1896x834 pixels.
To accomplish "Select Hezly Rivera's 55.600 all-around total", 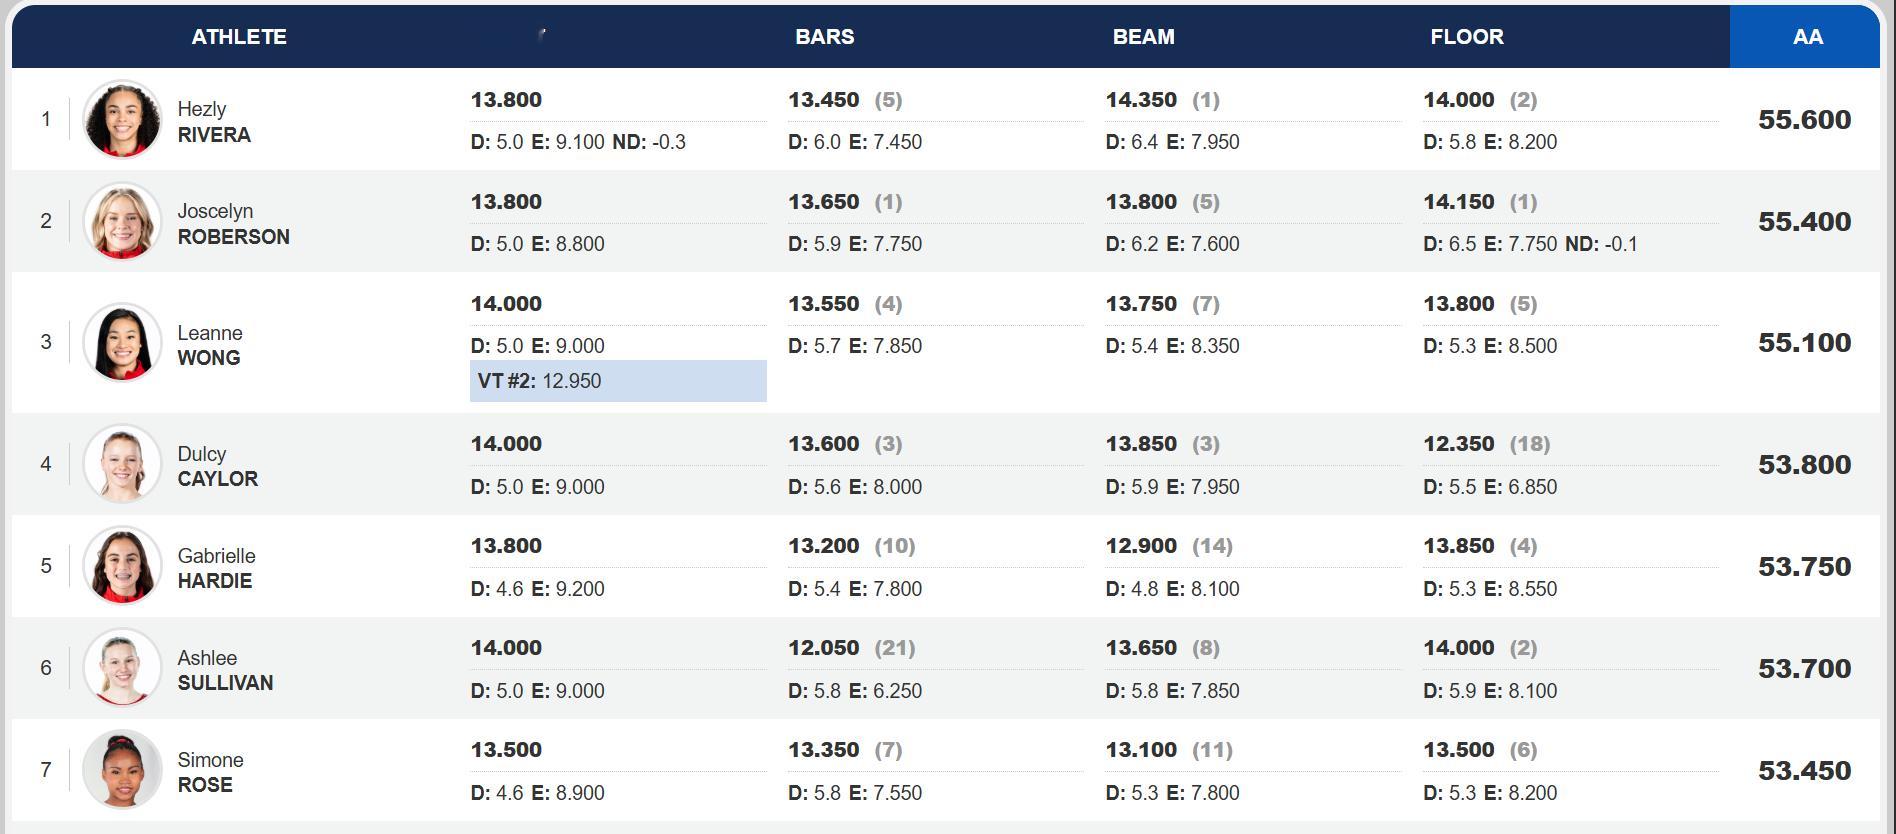I will [1804, 120].
